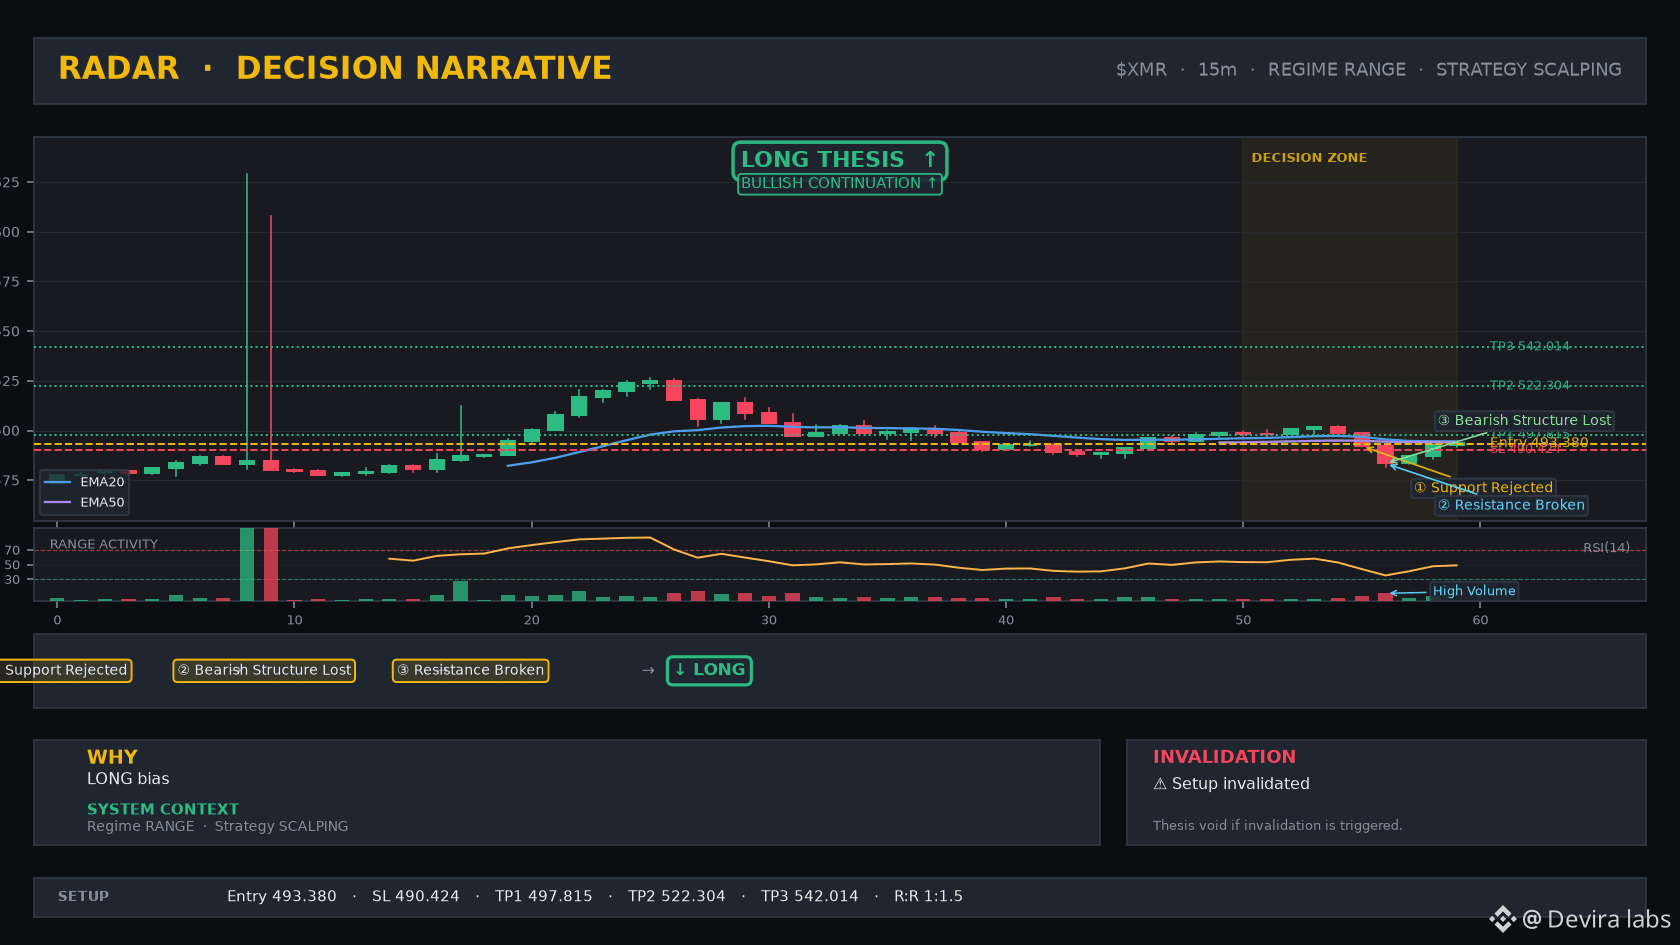
Task: Click the Thesis void if invalidation text
Action: click(x=1277, y=825)
